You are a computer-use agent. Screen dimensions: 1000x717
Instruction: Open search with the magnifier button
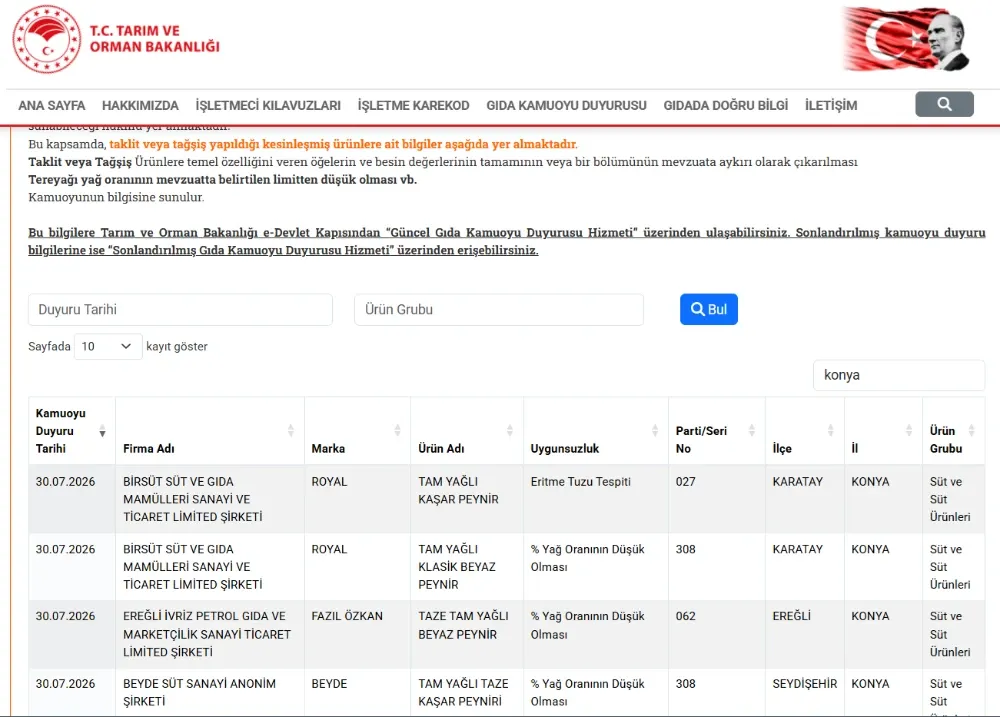pos(944,104)
